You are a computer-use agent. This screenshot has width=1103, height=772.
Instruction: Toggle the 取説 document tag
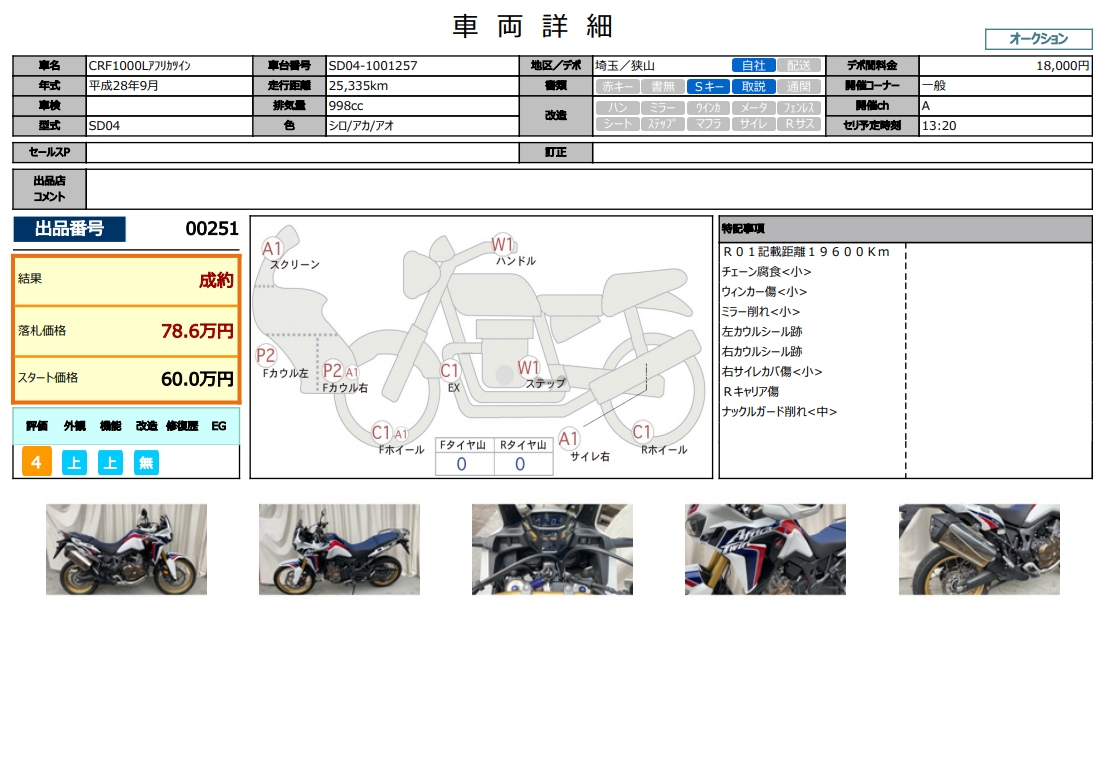point(753,87)
